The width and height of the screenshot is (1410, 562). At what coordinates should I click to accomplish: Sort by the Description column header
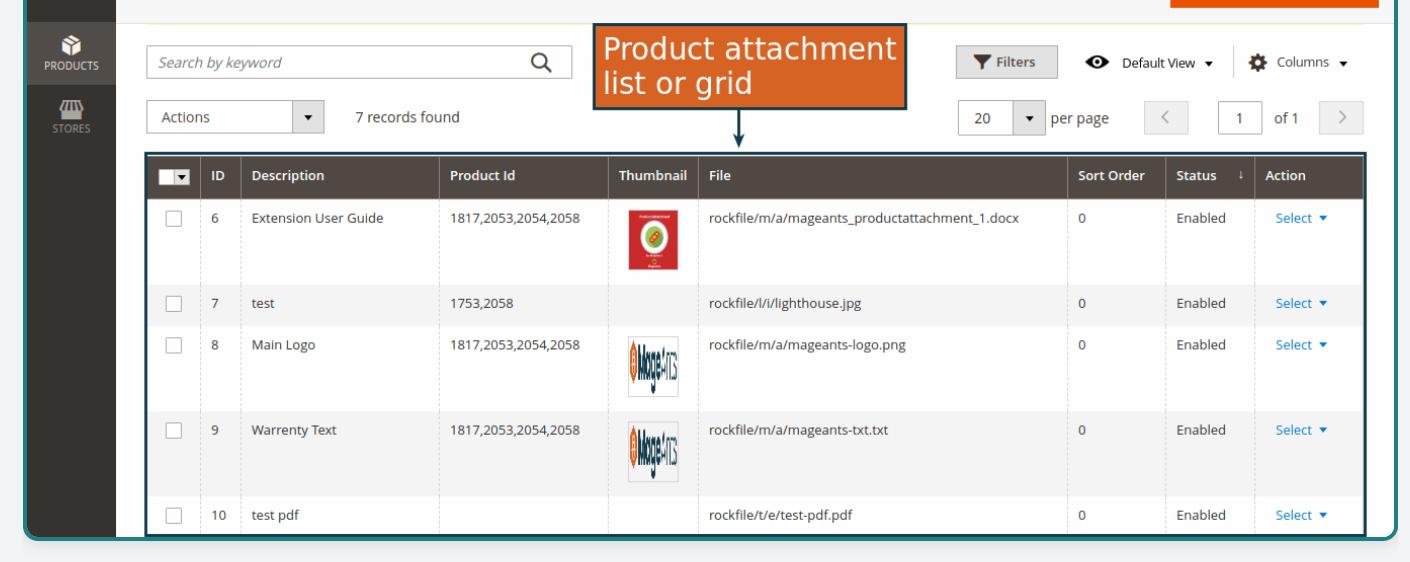(x=288, y=177)
